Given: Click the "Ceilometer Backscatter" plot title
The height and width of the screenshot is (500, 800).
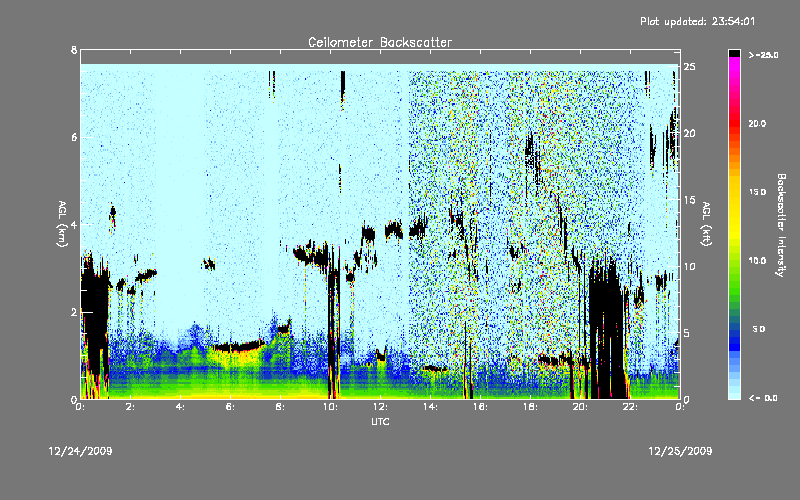Looking at the screenshot, I should click(380, 42).
